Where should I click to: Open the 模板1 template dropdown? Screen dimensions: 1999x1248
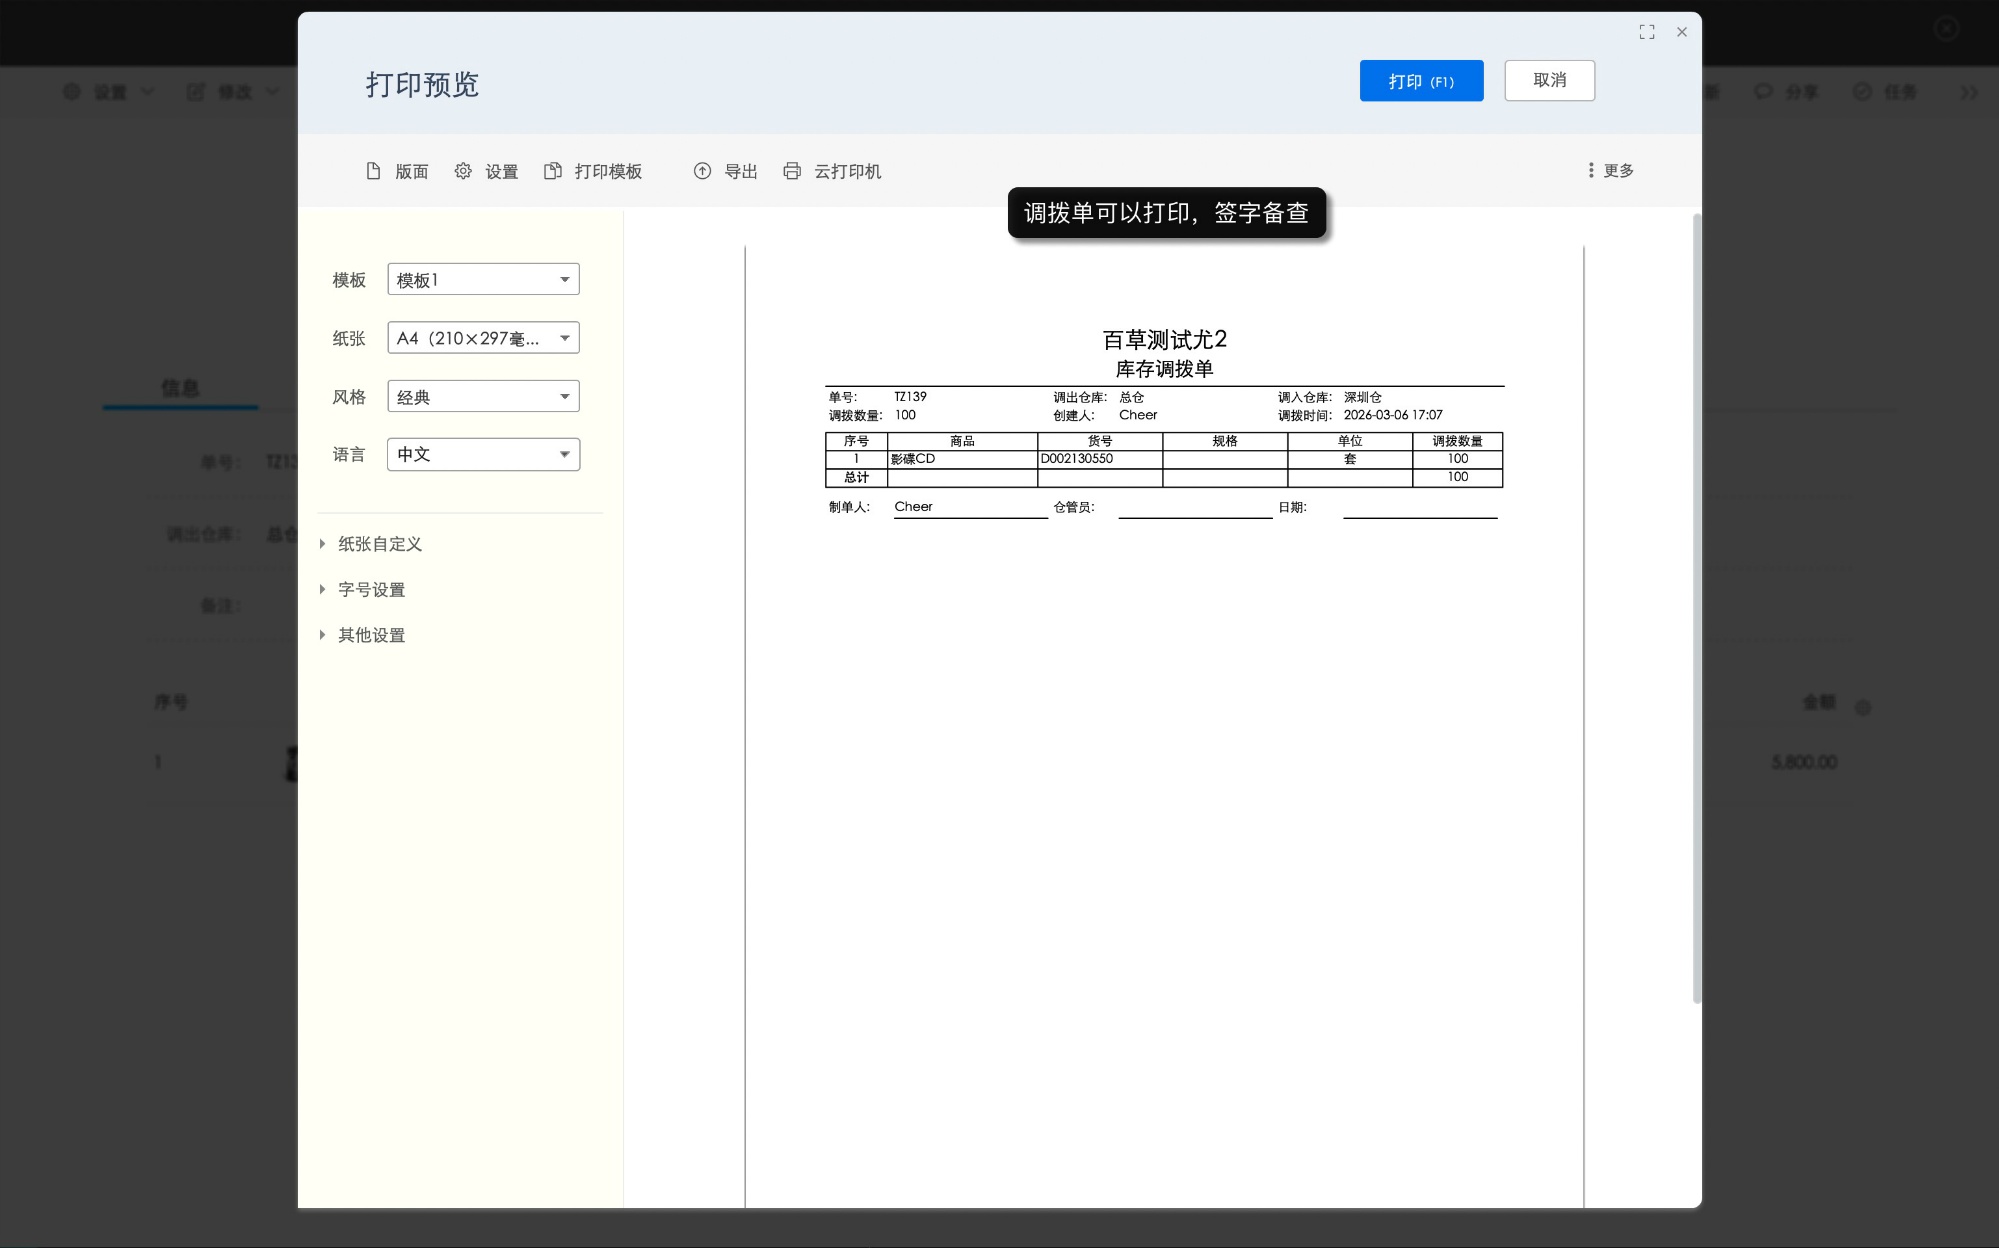tap(483, 279)
